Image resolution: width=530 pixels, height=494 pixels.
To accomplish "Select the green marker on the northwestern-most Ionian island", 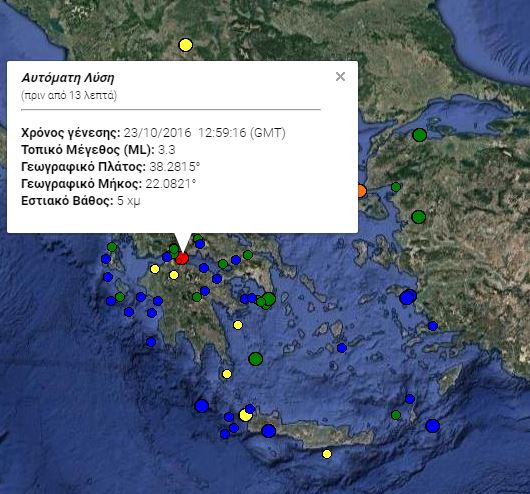I will (112, 247).
